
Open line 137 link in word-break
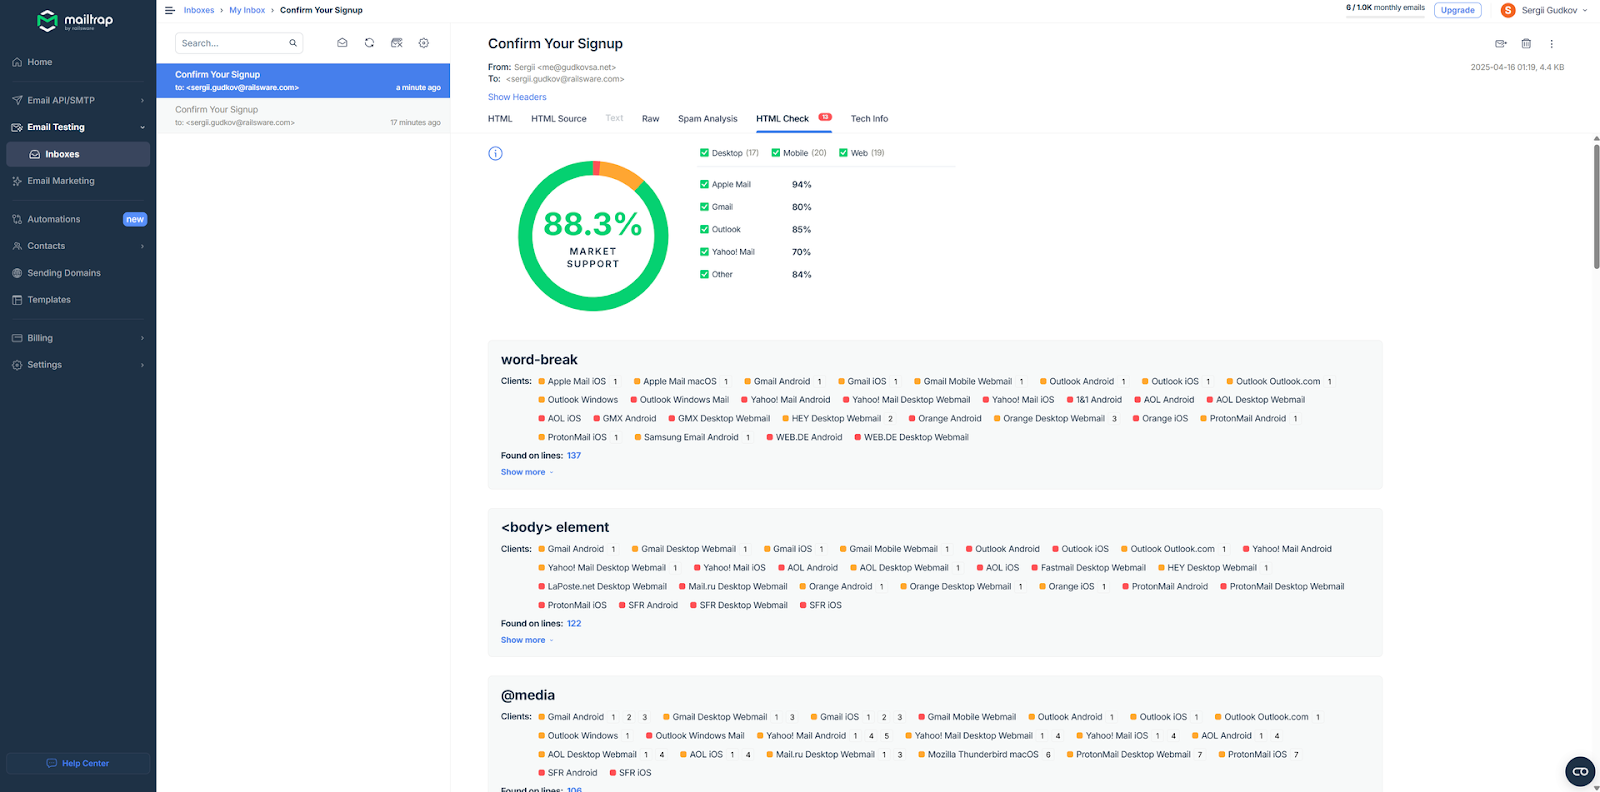click(x=574, y=456)
